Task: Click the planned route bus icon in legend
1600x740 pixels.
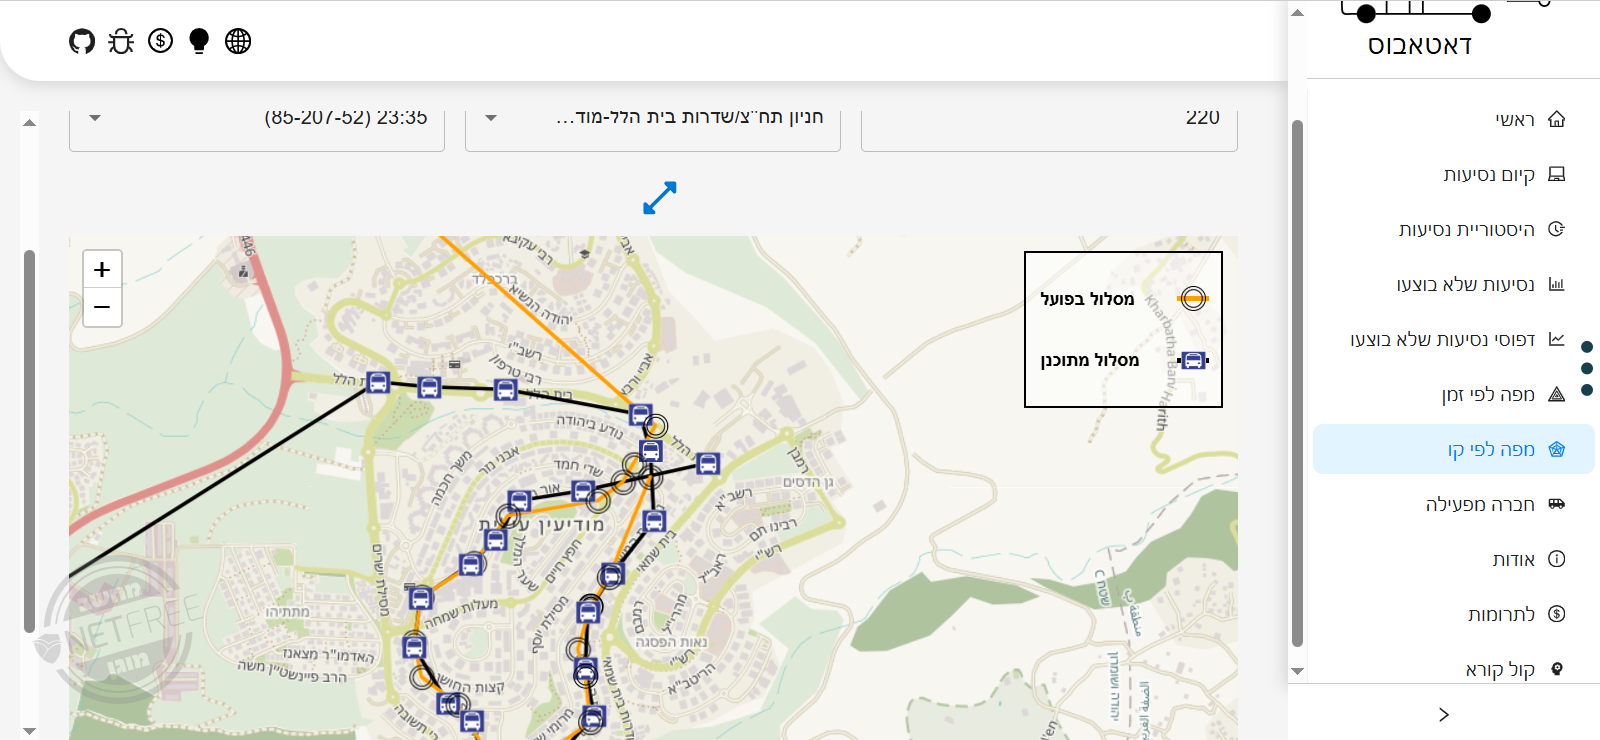Action: point(1193,360)
